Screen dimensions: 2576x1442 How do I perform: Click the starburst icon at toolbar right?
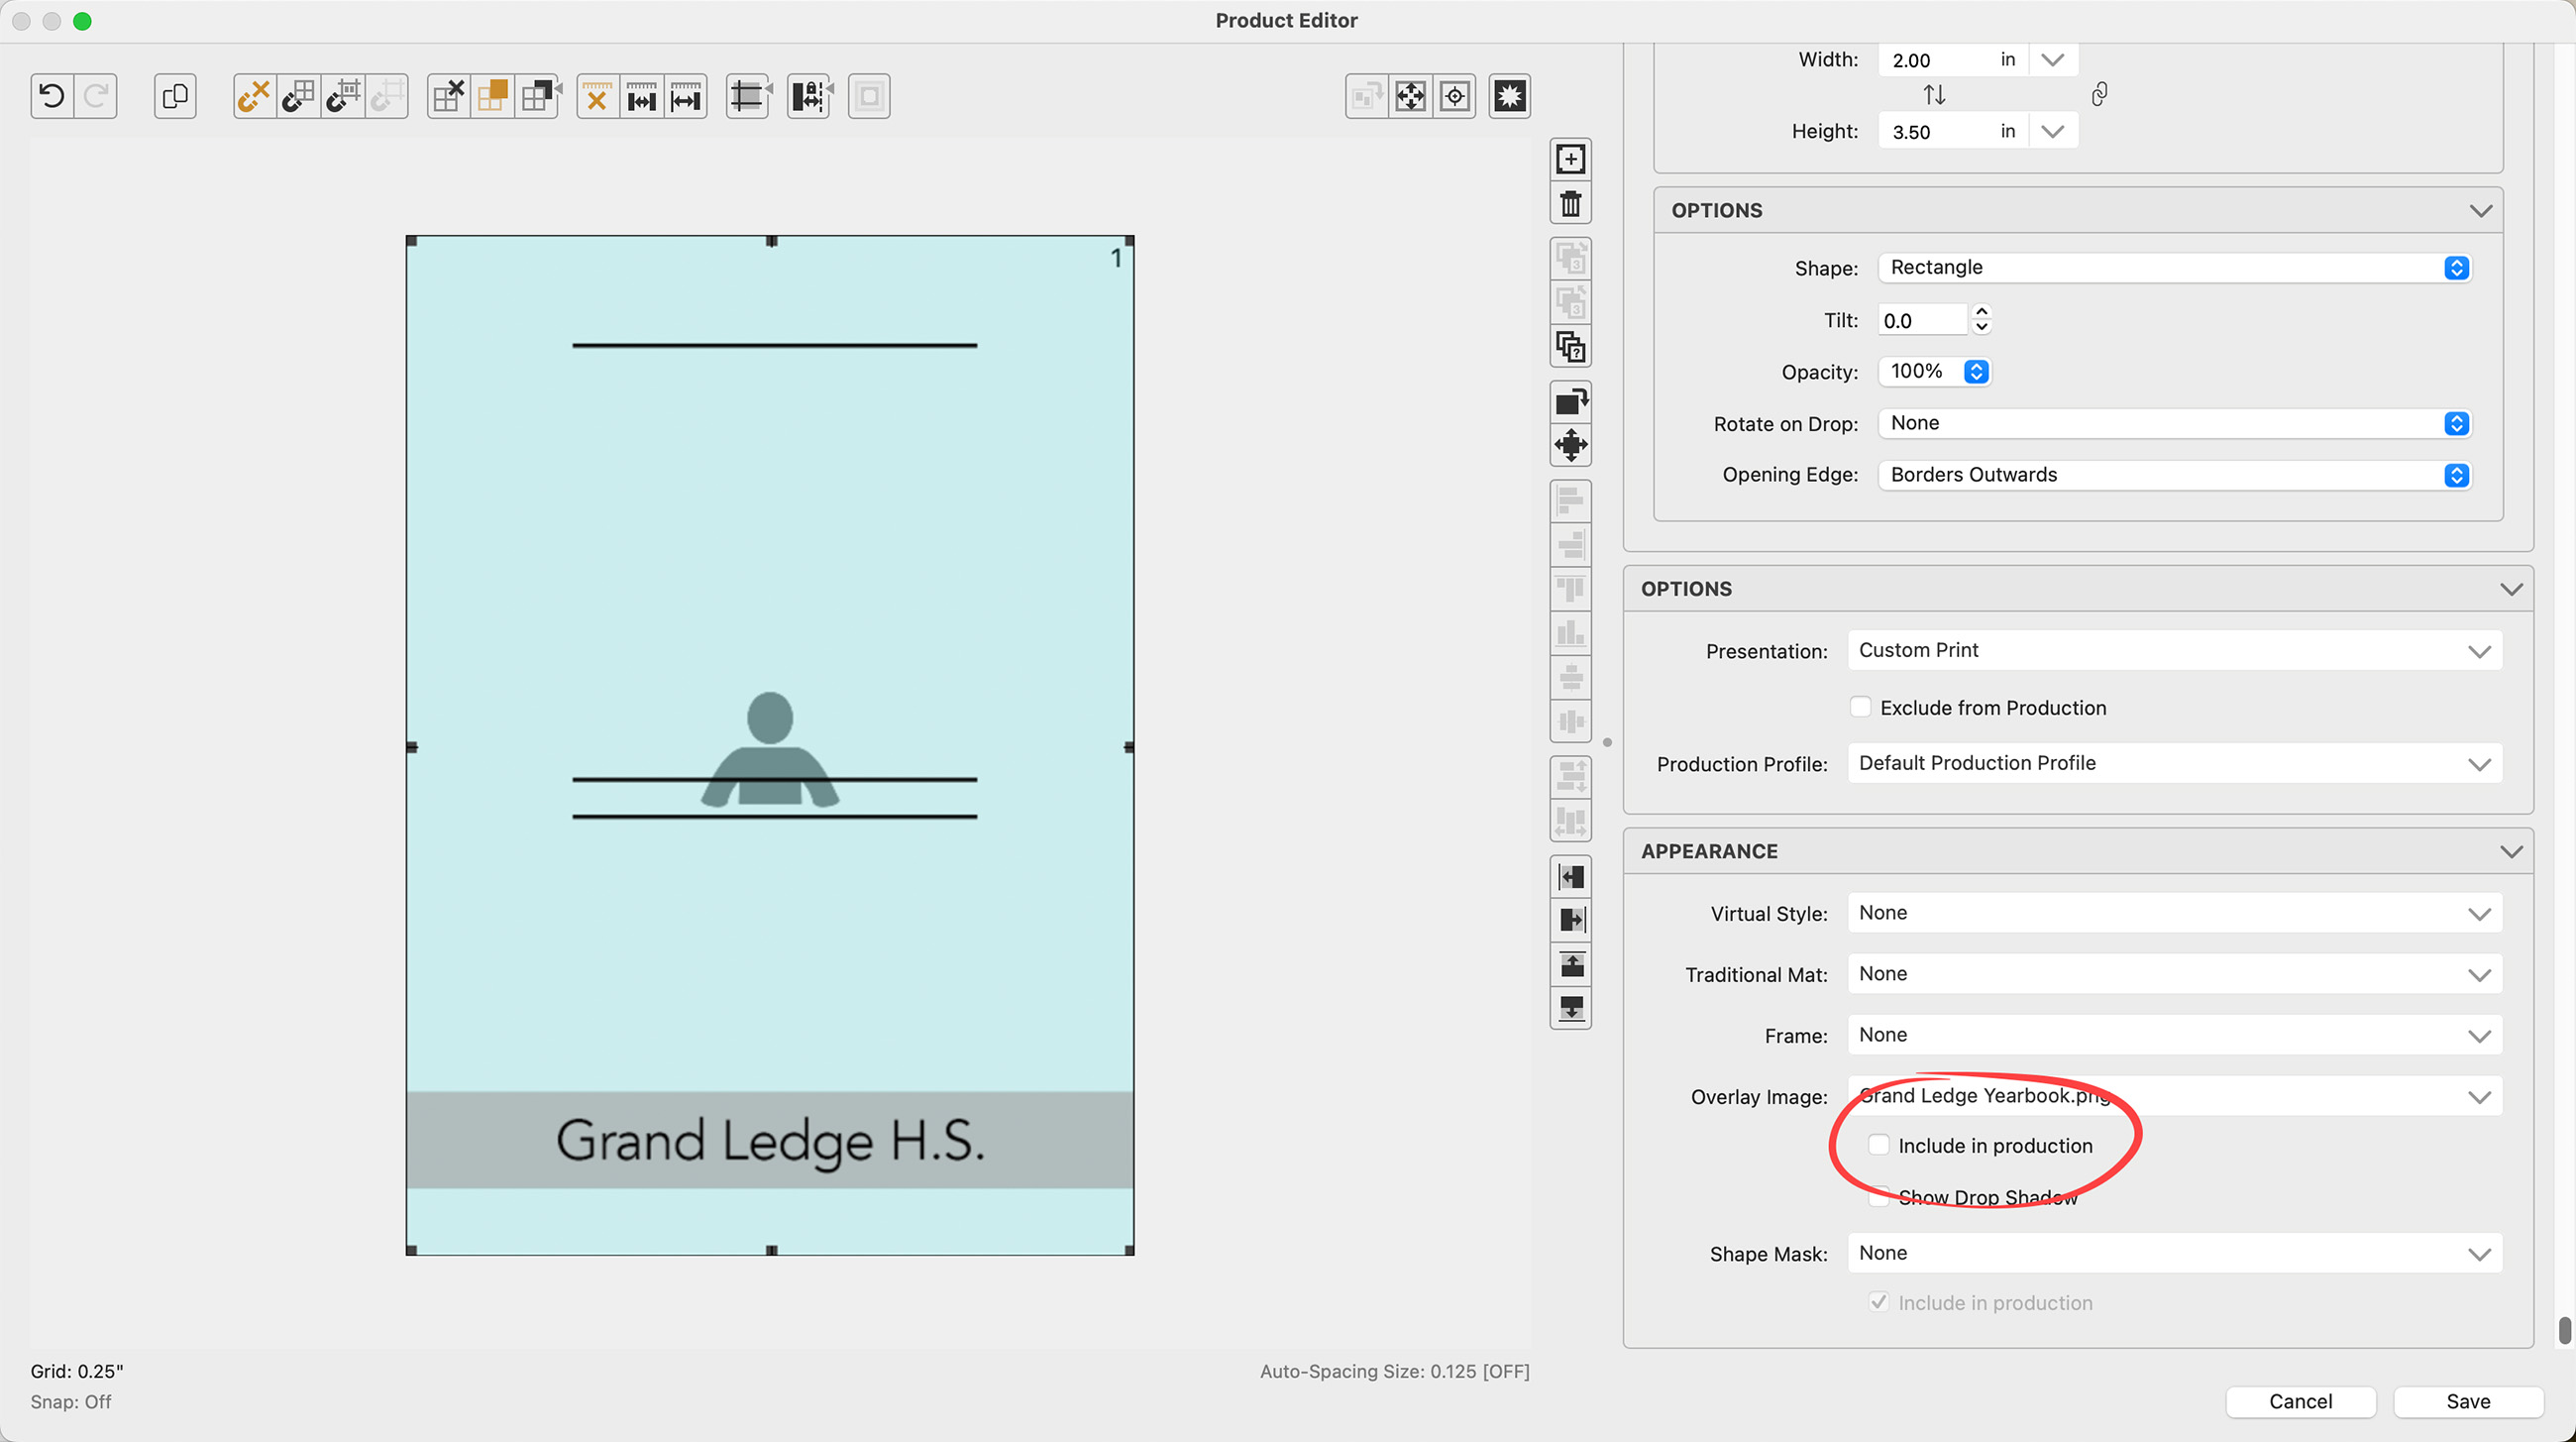pos(1509,96)
